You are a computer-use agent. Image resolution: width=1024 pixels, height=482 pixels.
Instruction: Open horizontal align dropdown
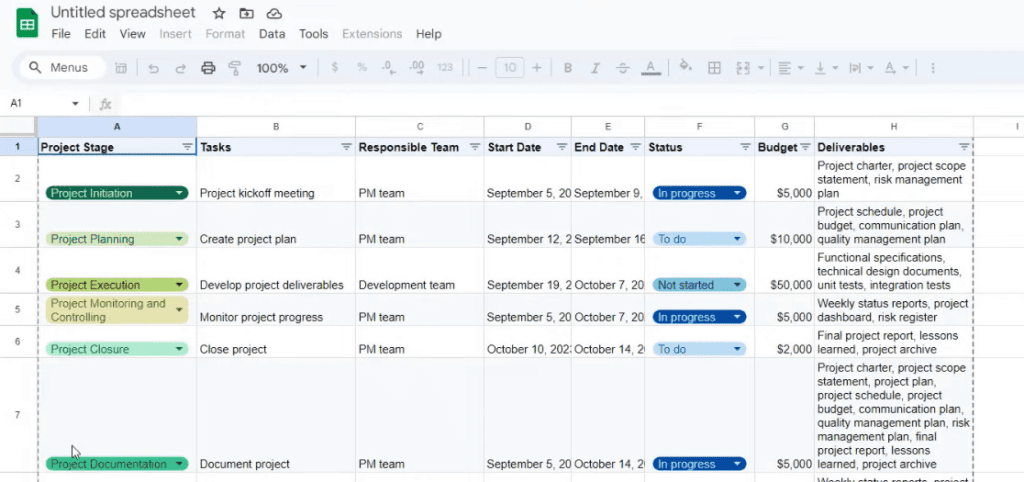tap(791, 67)
